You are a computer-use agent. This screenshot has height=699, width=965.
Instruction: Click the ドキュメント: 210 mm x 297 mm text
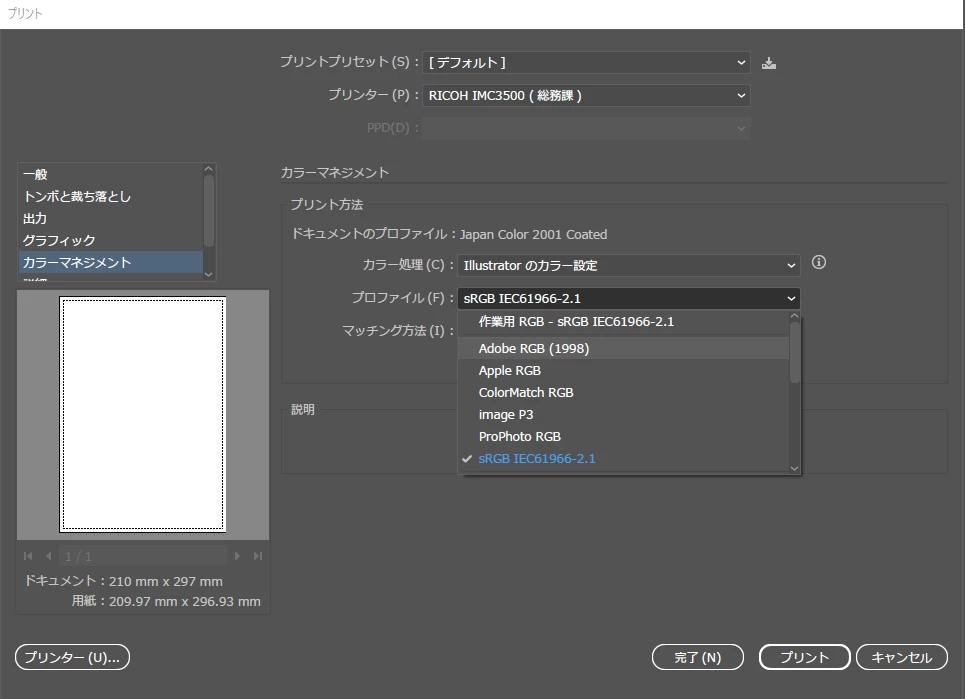point(124,581)
